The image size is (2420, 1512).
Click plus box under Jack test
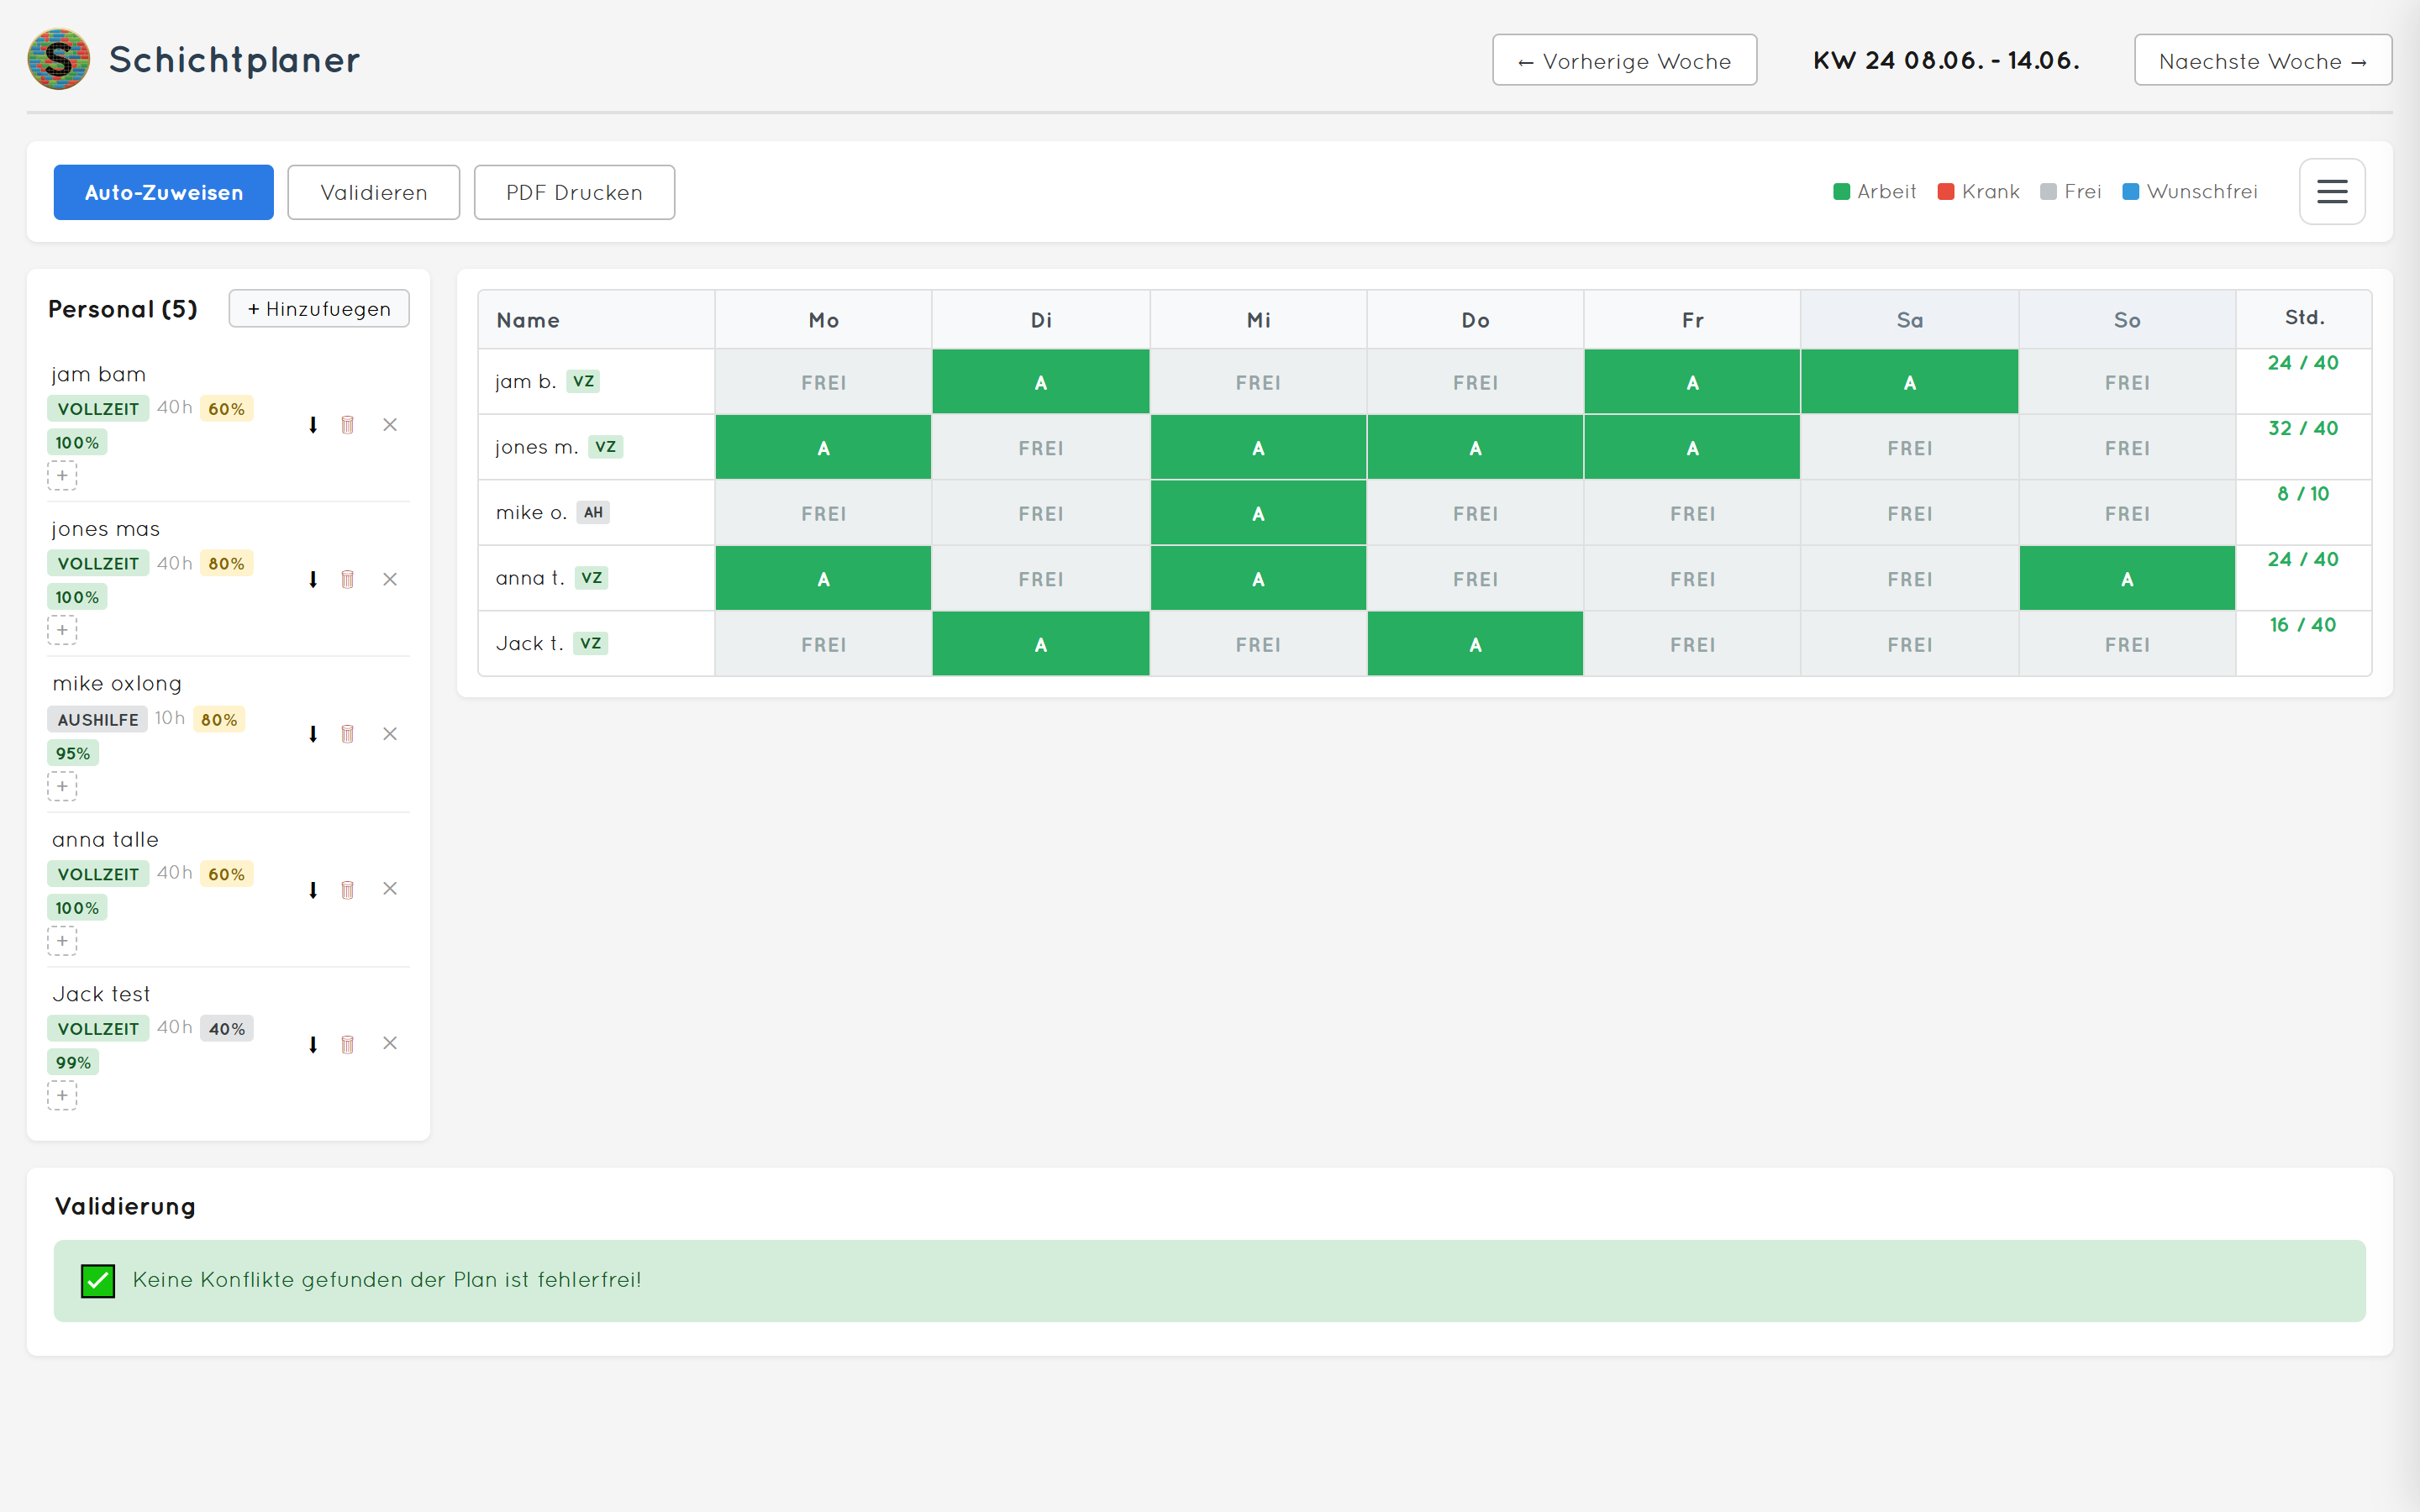pyautogui.click(x=62, y=1096)
